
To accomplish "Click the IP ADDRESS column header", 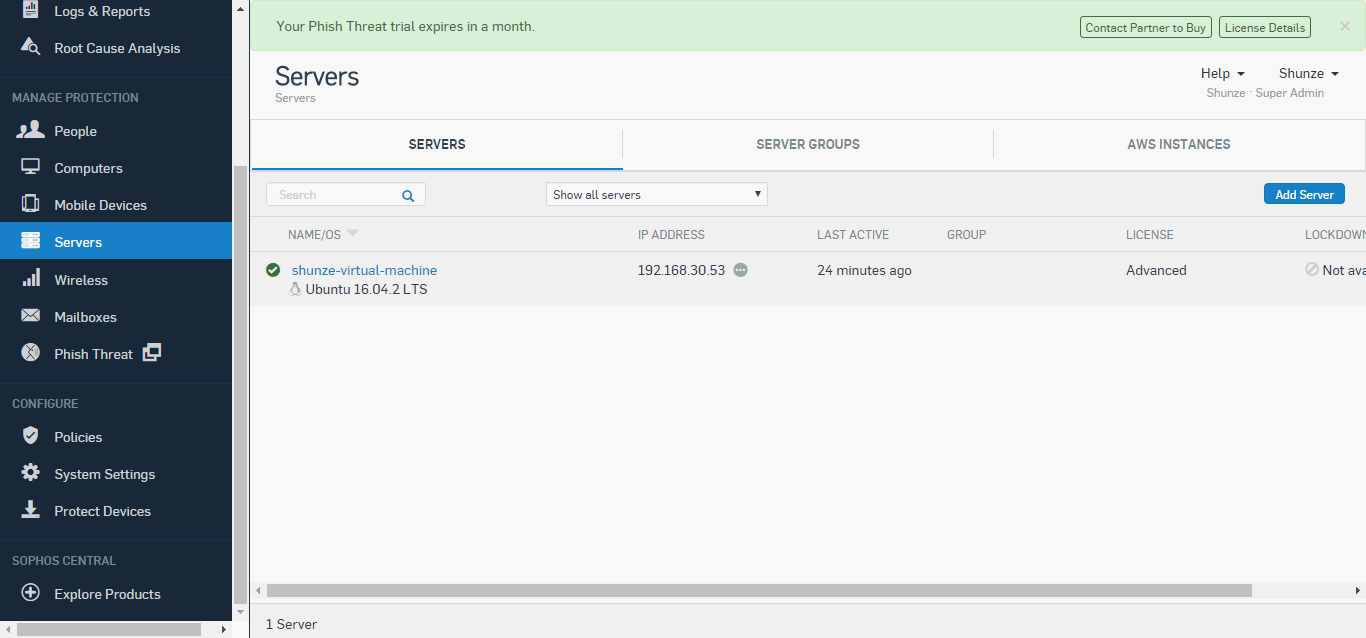I will click(671, 235).
